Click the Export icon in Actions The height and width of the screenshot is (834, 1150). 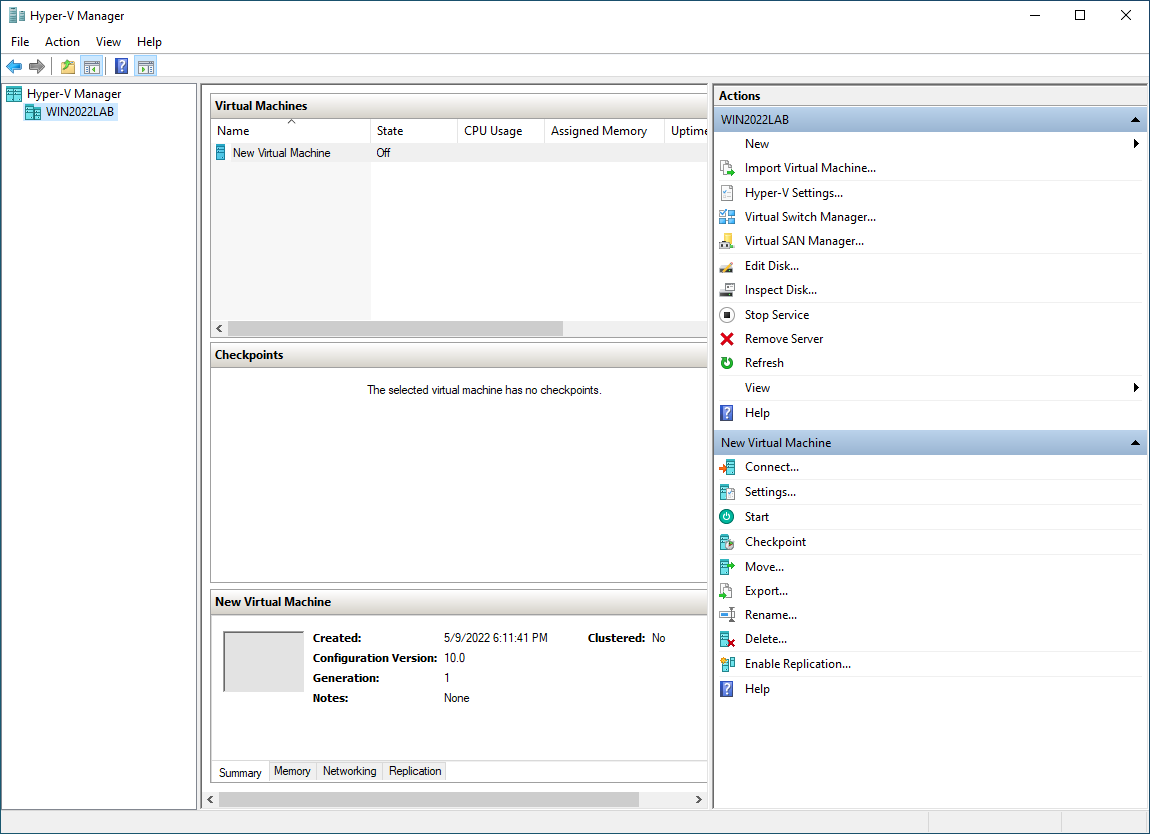click(x=727, y=591)
